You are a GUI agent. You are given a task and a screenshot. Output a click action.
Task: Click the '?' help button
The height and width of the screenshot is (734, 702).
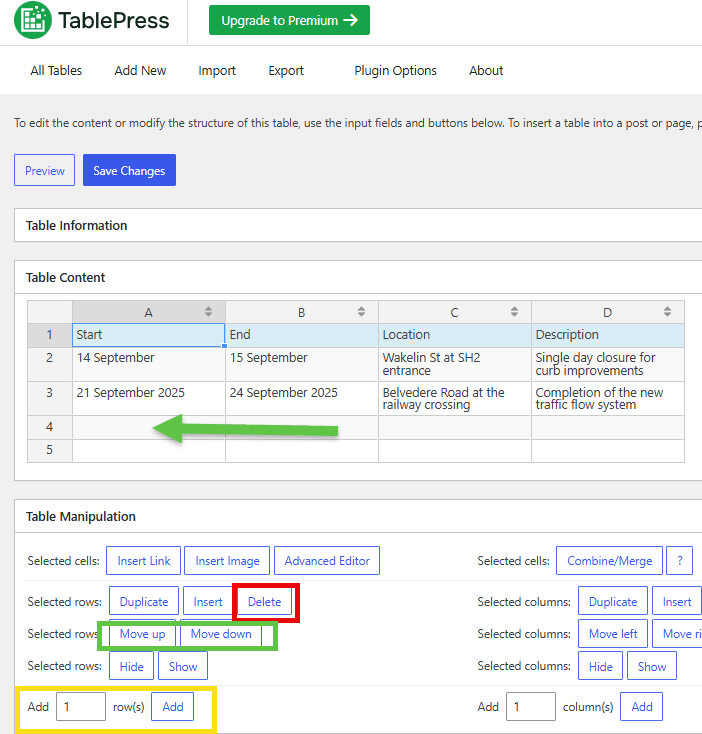click(680, 560)
